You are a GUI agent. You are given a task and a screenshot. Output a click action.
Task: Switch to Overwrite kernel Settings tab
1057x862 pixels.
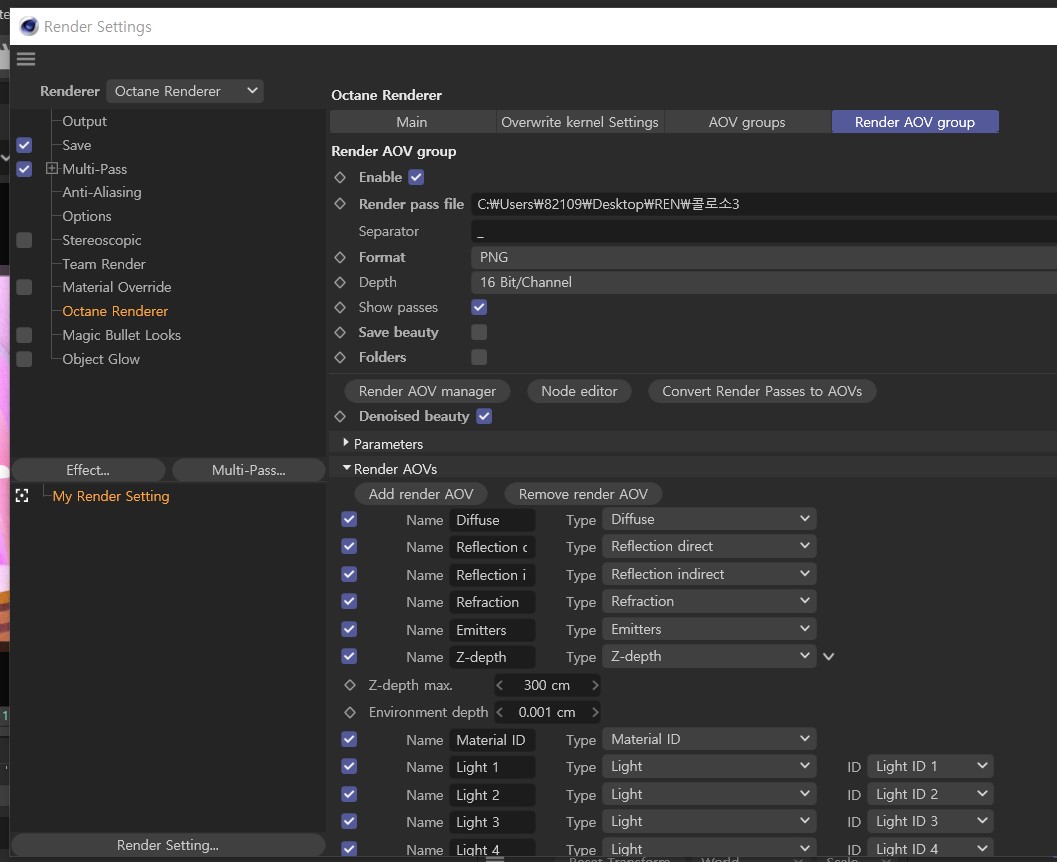(580, 122)
